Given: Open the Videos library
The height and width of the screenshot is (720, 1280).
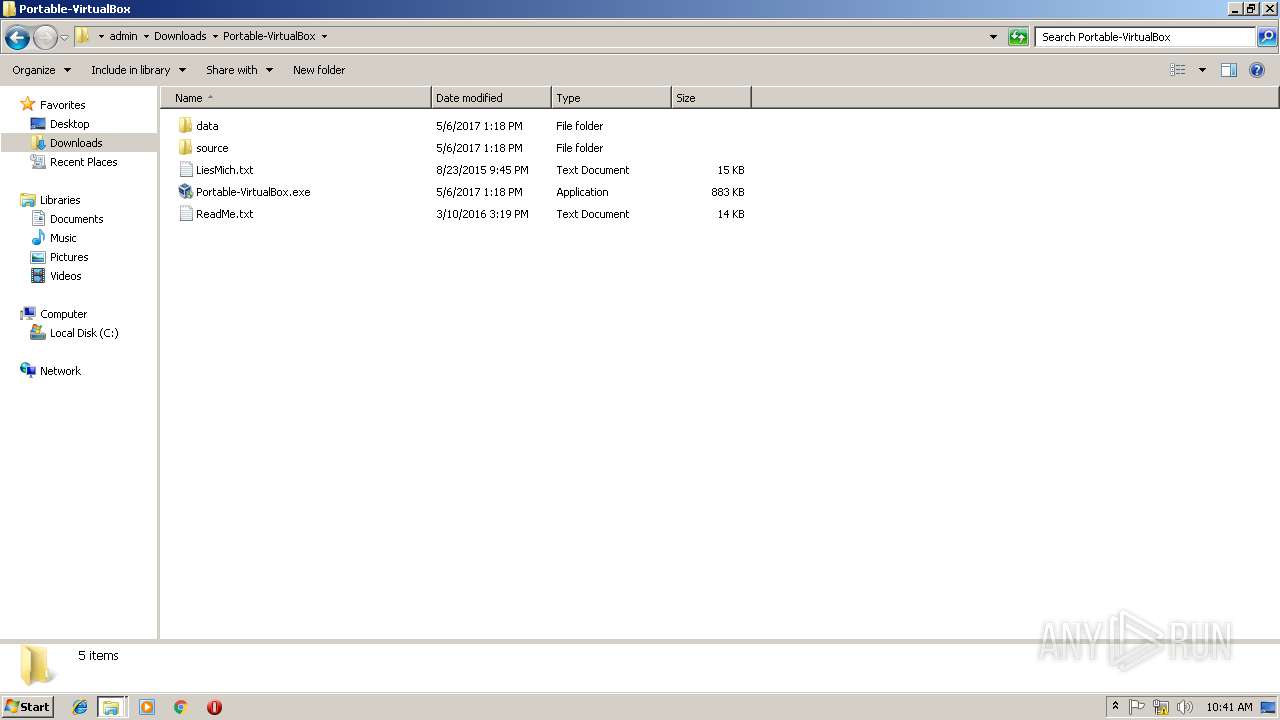Looking at the screenshot, I should 65,276.
